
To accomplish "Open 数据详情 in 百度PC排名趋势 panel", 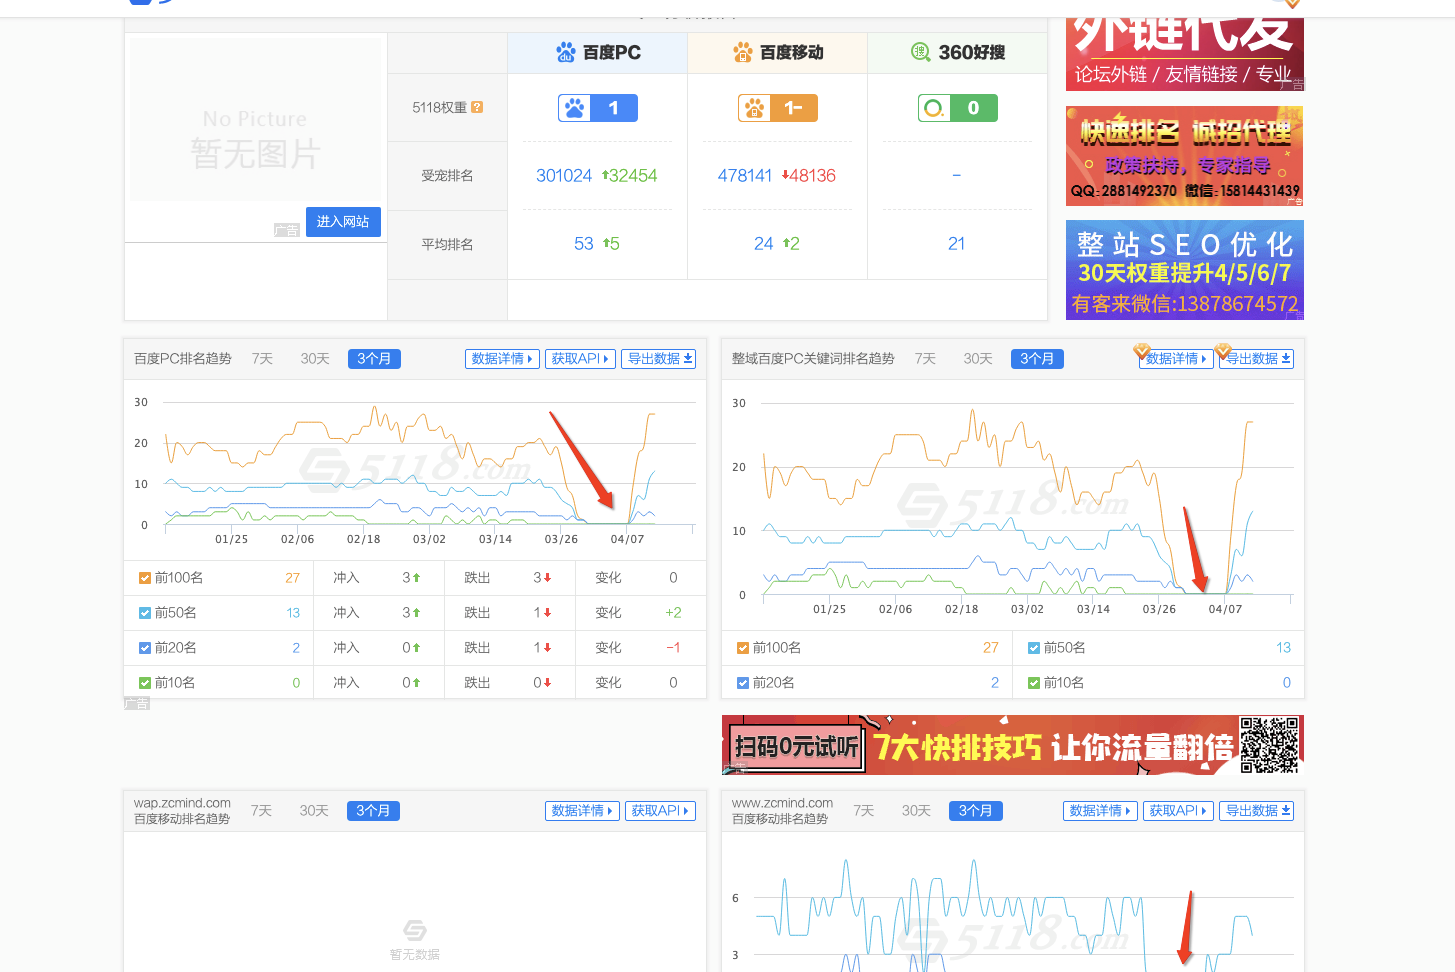I will point(502,359).
